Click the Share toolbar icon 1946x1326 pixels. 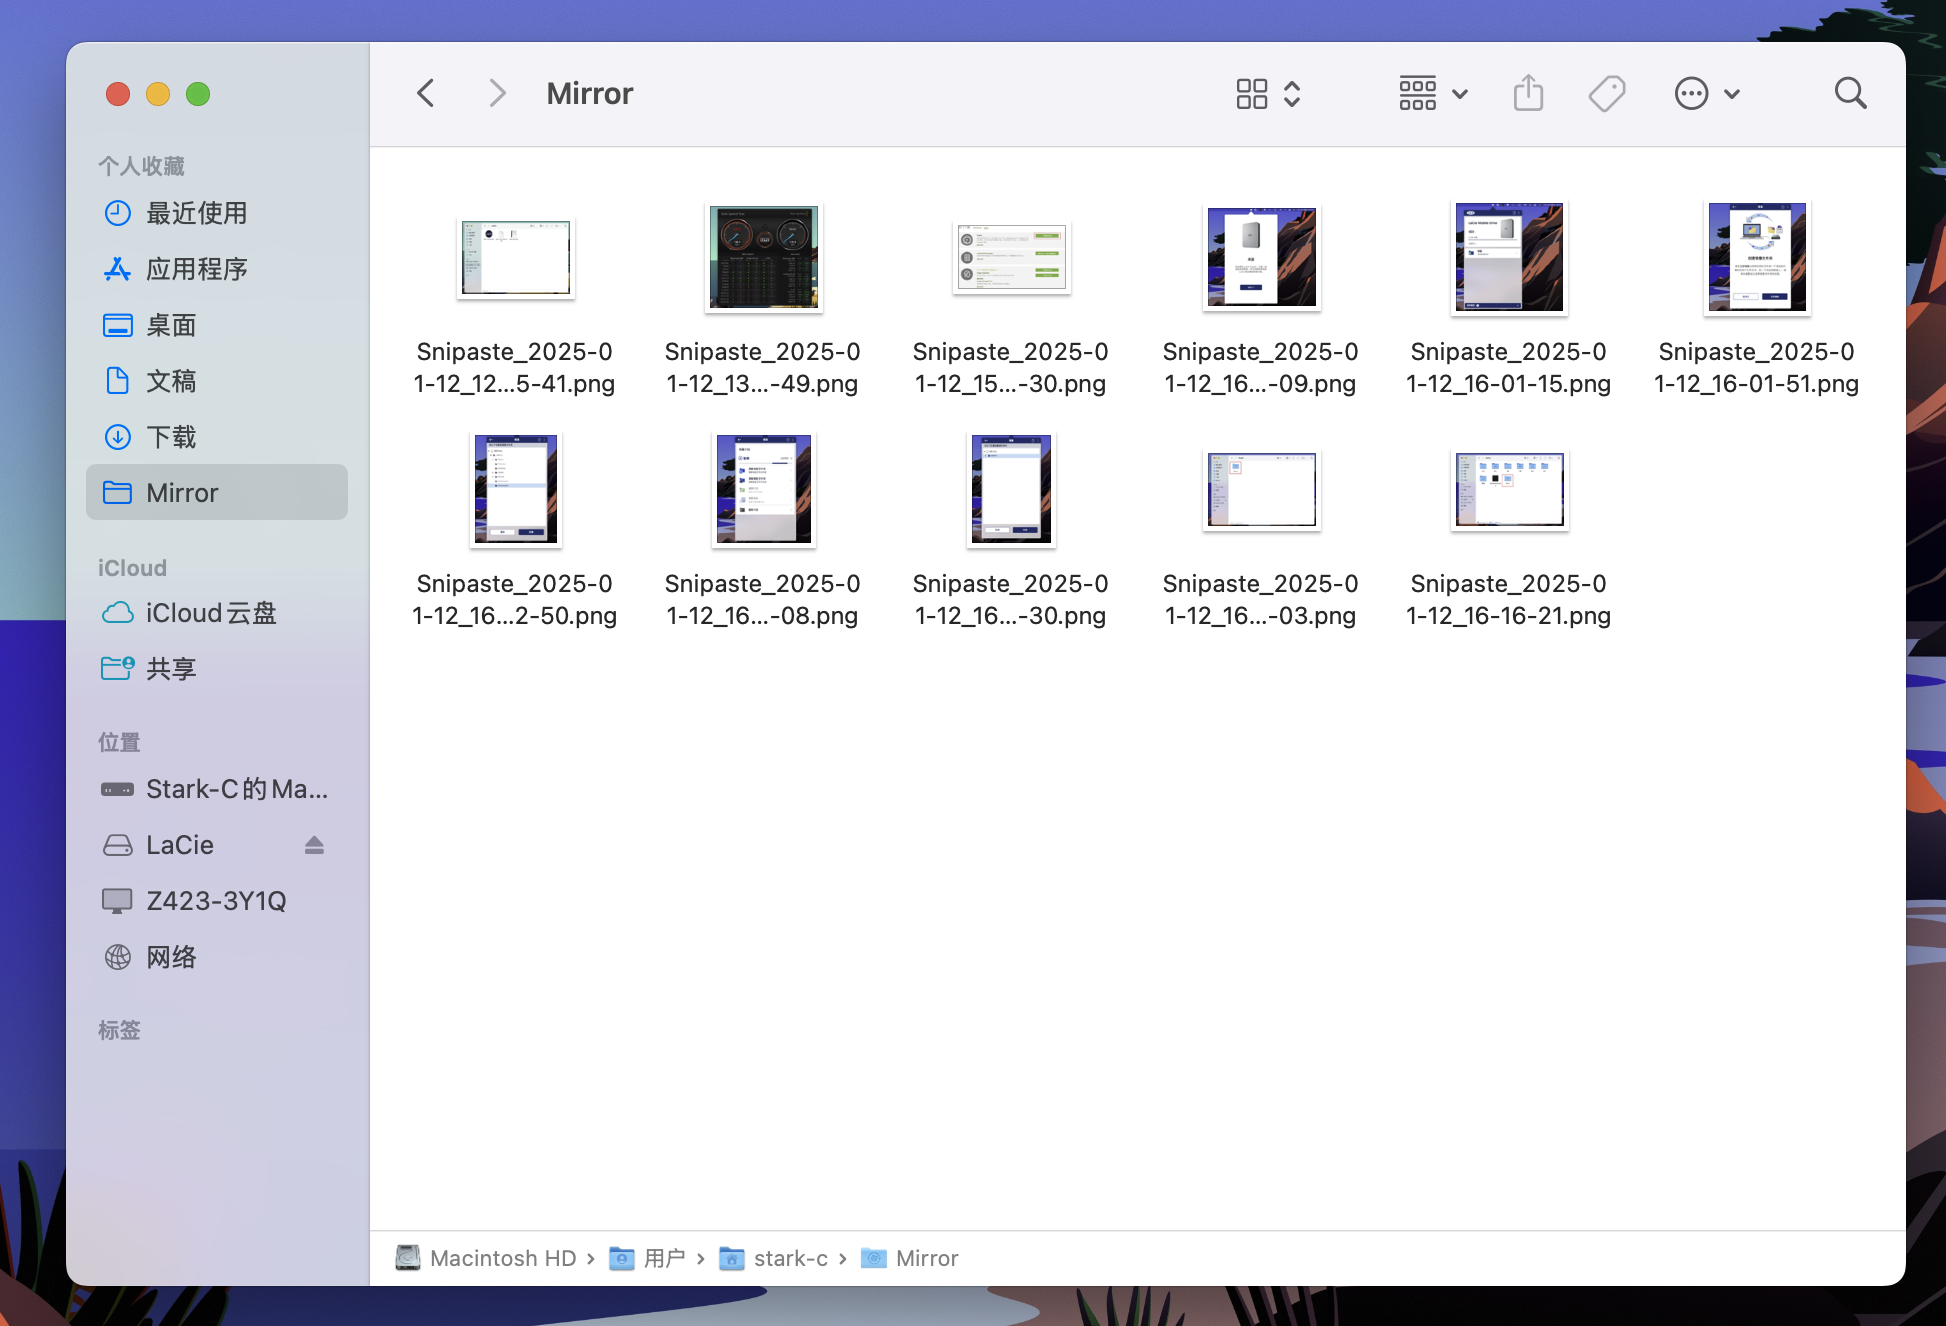pyautogui.click(x=1528, y=94)
